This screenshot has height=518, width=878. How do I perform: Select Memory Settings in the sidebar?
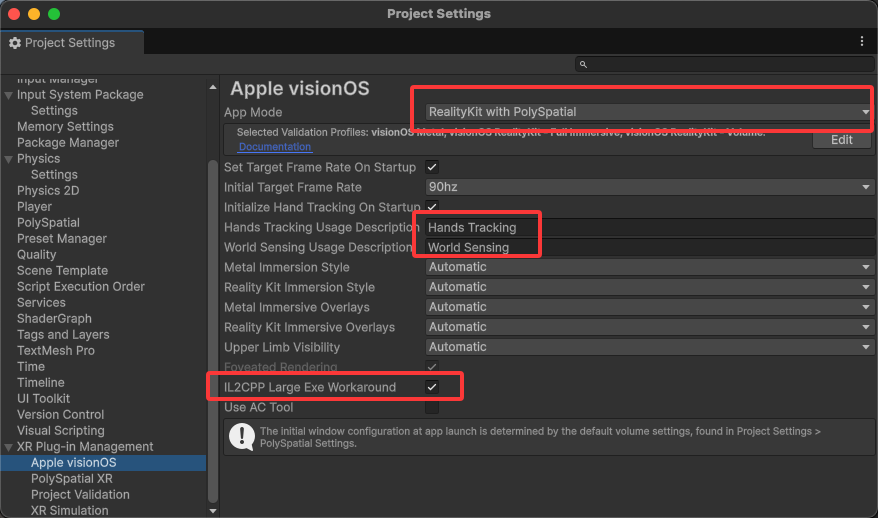[x=65, y=127]
